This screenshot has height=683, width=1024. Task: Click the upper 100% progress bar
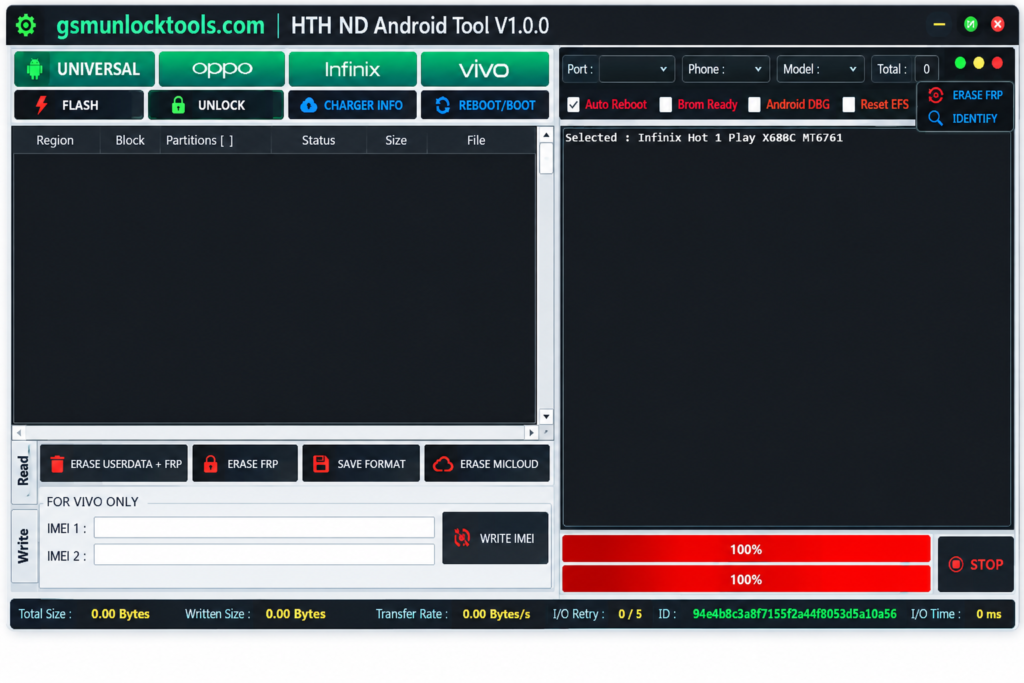746,549
